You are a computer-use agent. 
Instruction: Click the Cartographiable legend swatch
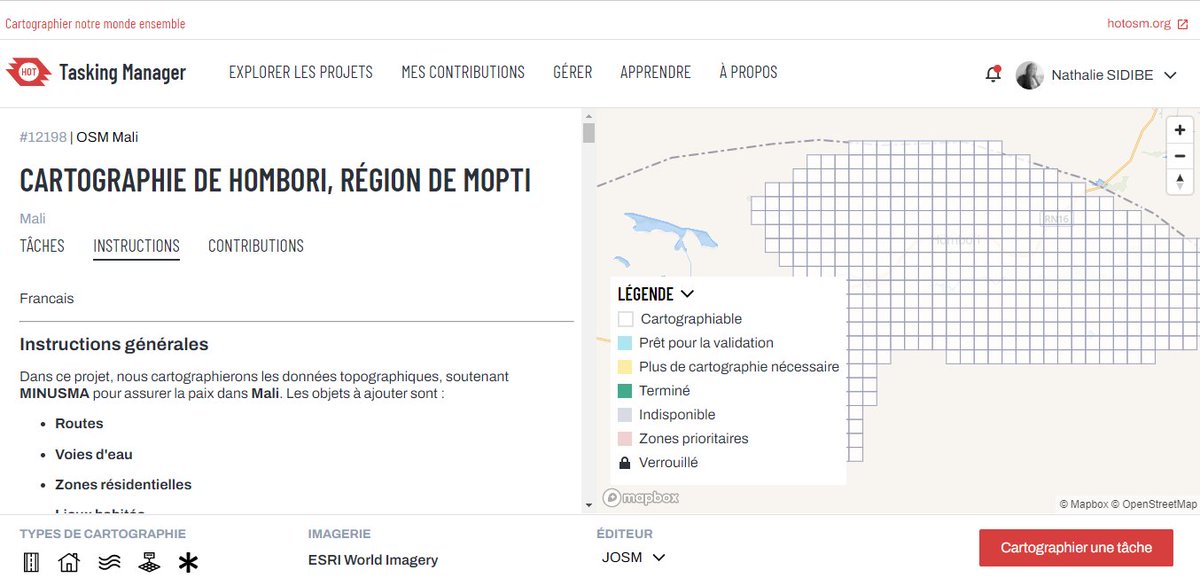point(625,319)
